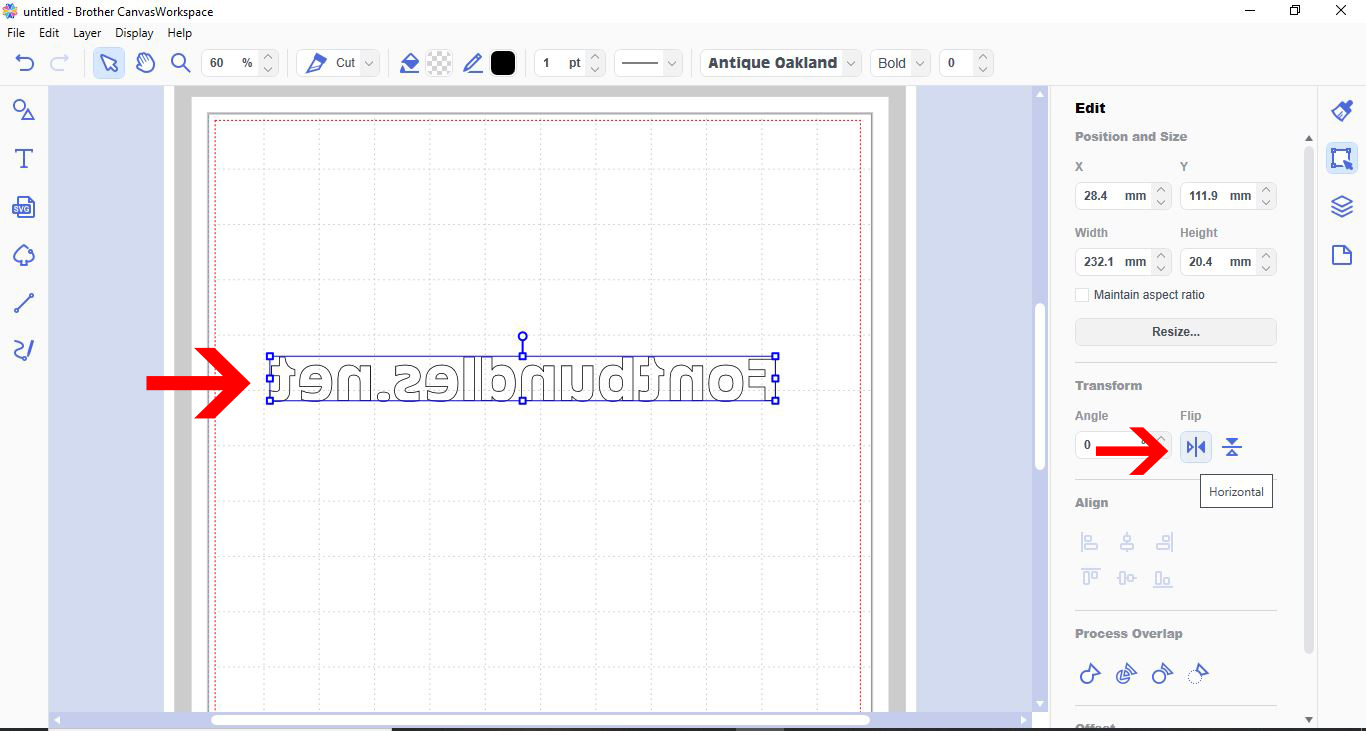Screen dimensions: 1366x731
Task: Select the Text tool in left sidebar
Action: coord(24,158)
